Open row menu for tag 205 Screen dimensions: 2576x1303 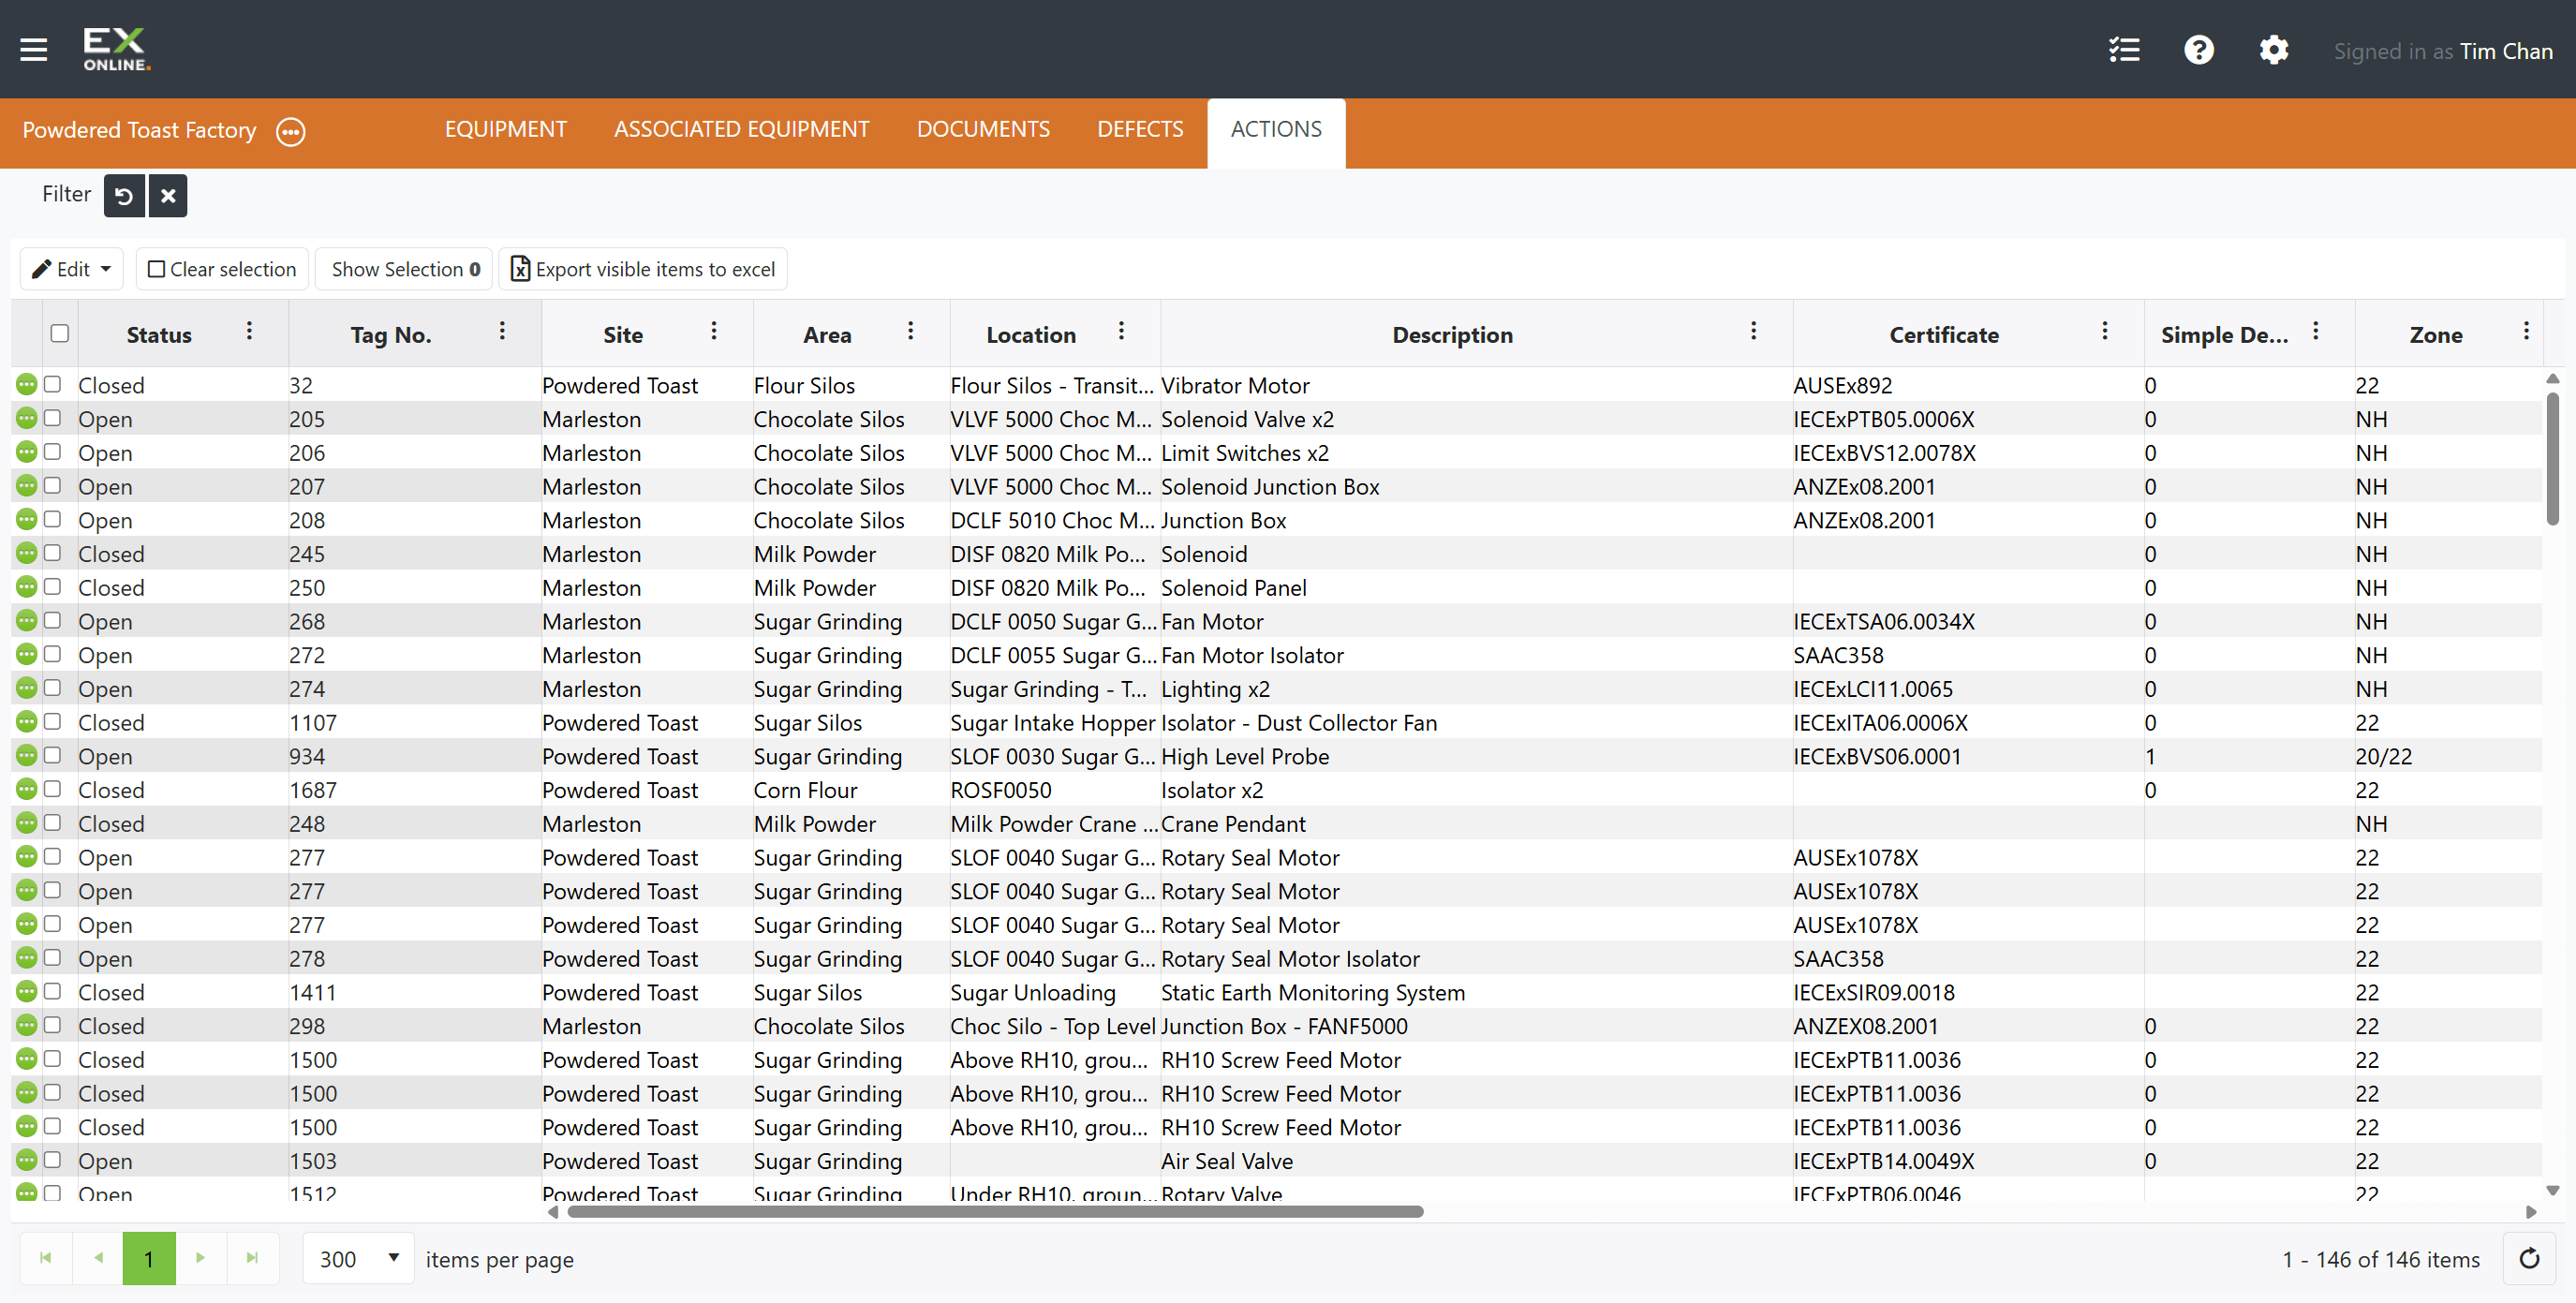pyautogui.click(x=27, y=418)
